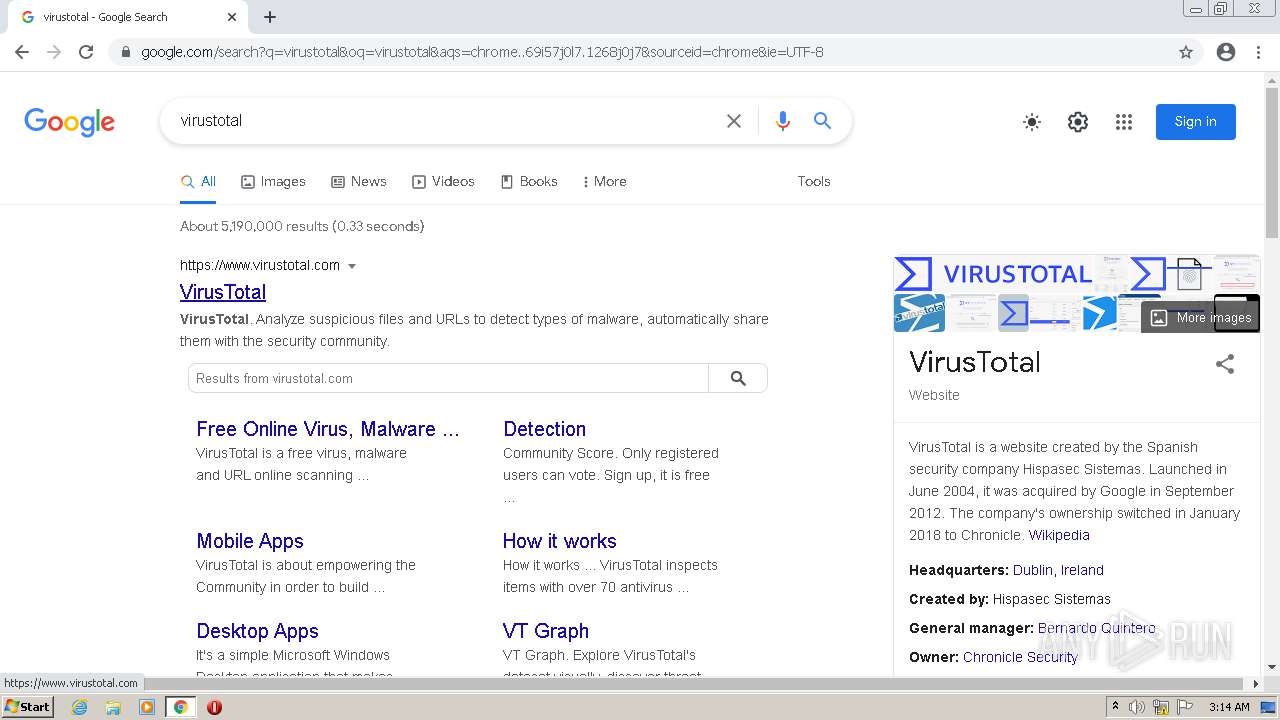
Task: Clear the search box with the X icon
Action: pos(734,121)
